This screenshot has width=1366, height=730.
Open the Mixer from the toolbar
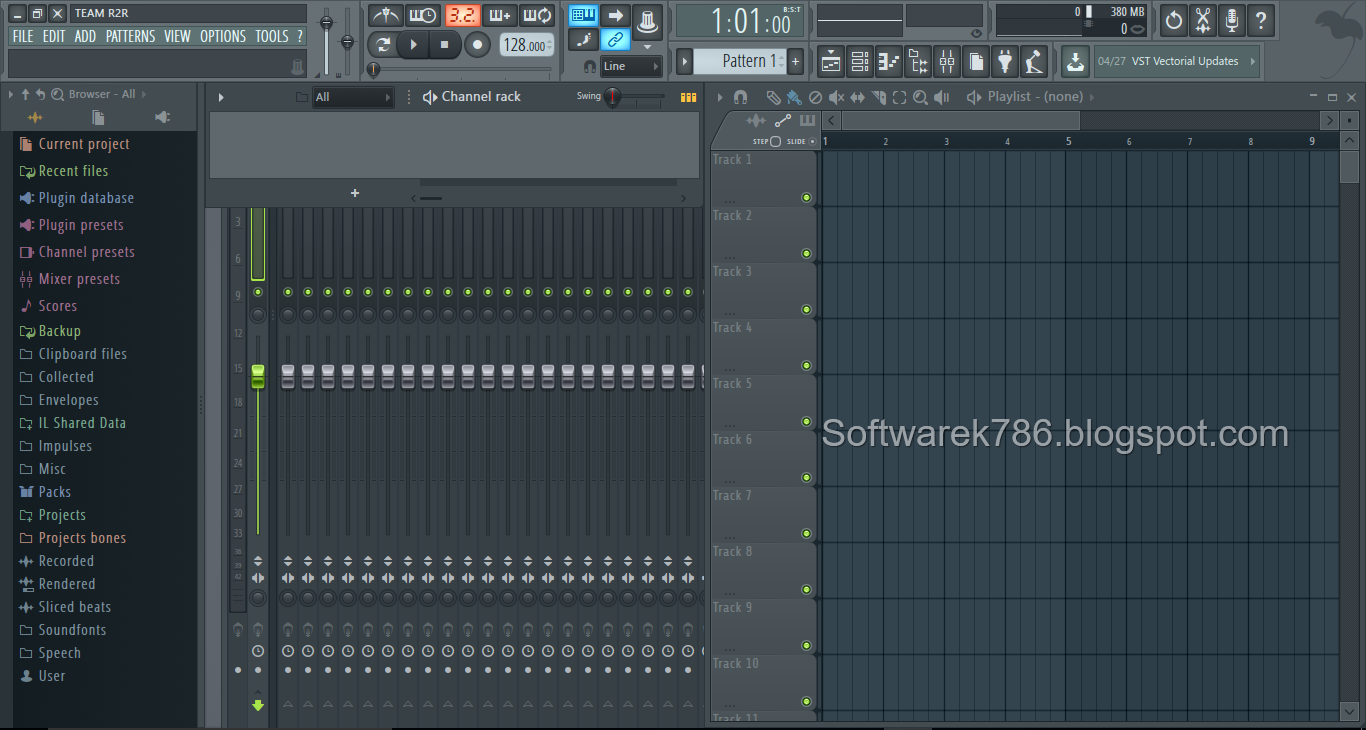pos(947,62)
